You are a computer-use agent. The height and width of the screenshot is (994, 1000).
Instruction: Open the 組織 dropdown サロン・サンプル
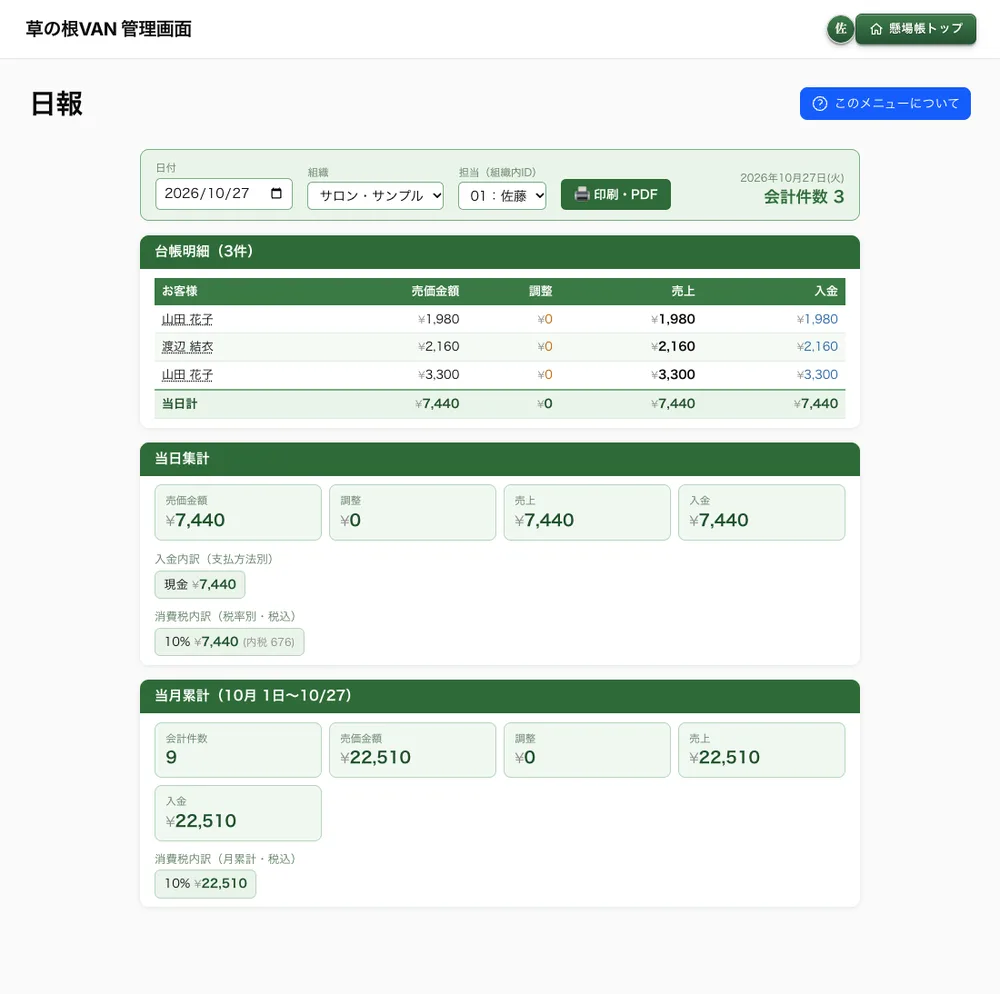tap(375, 196)
